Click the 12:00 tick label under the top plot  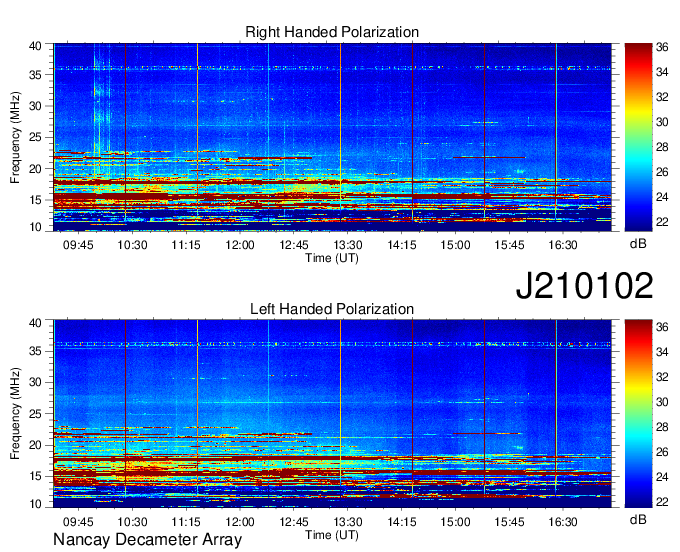coord(240,245)
